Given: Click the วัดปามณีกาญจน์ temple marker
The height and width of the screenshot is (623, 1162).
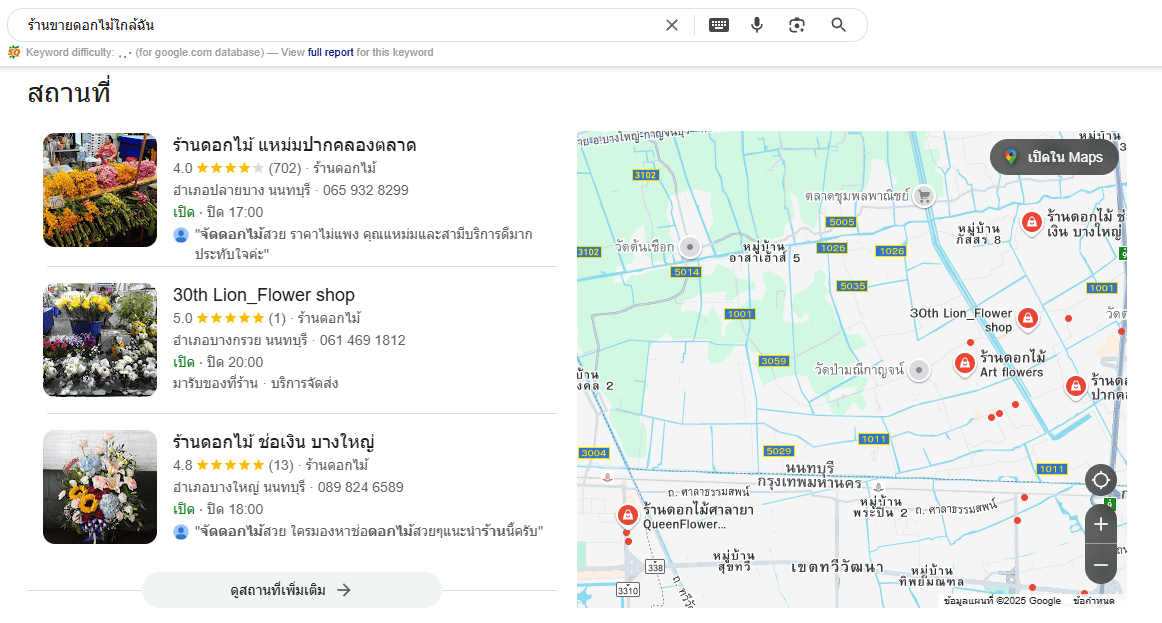Looking at the screenshot, I should click(919, 370).
